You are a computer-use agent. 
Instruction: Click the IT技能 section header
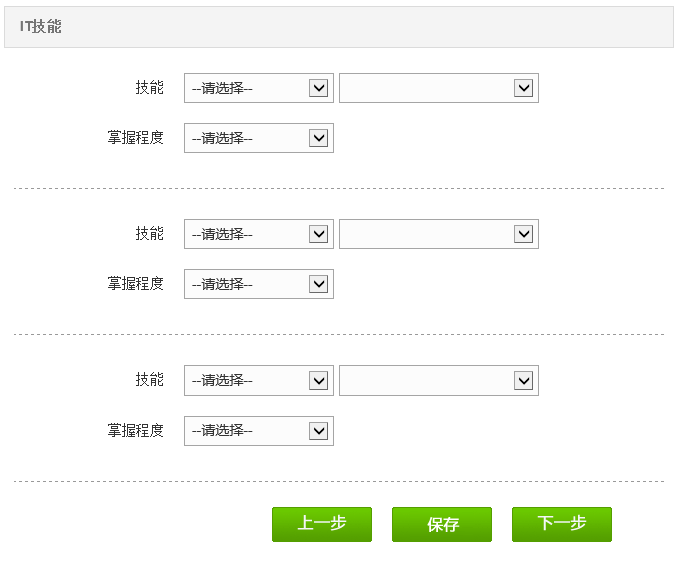(339, 27)
